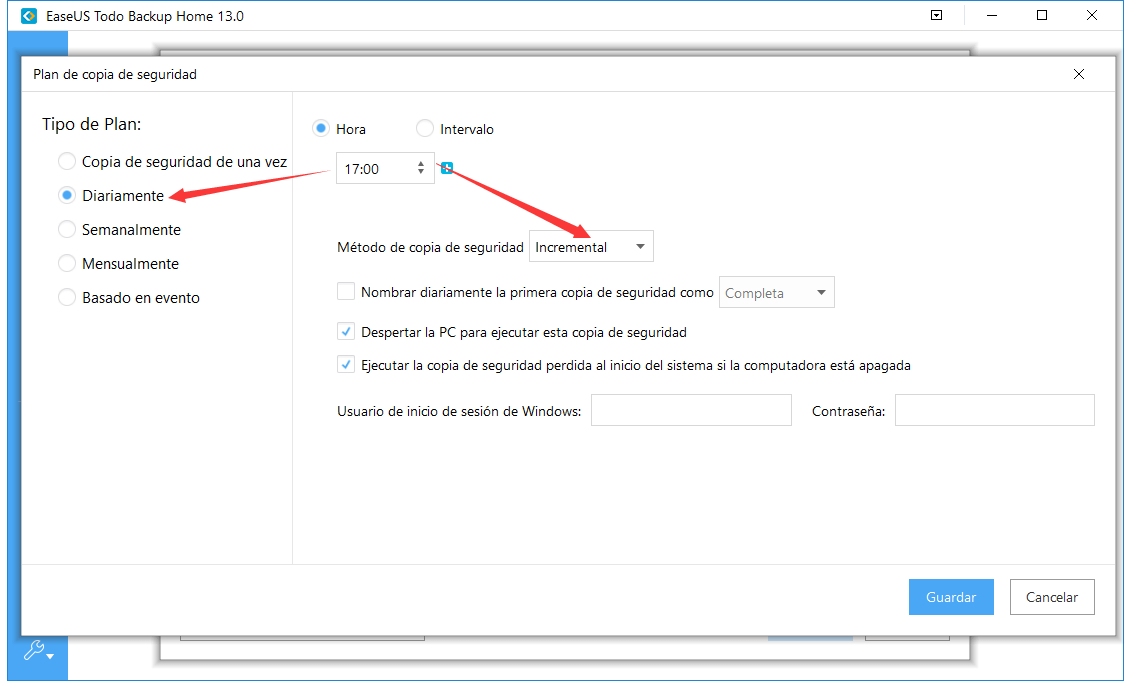Screen dimensions: 1131x688
Task: Toggle Ejecutar la copia de seguridad perdida checkbox
Action: pyautogui.click(x=346, y=365)
